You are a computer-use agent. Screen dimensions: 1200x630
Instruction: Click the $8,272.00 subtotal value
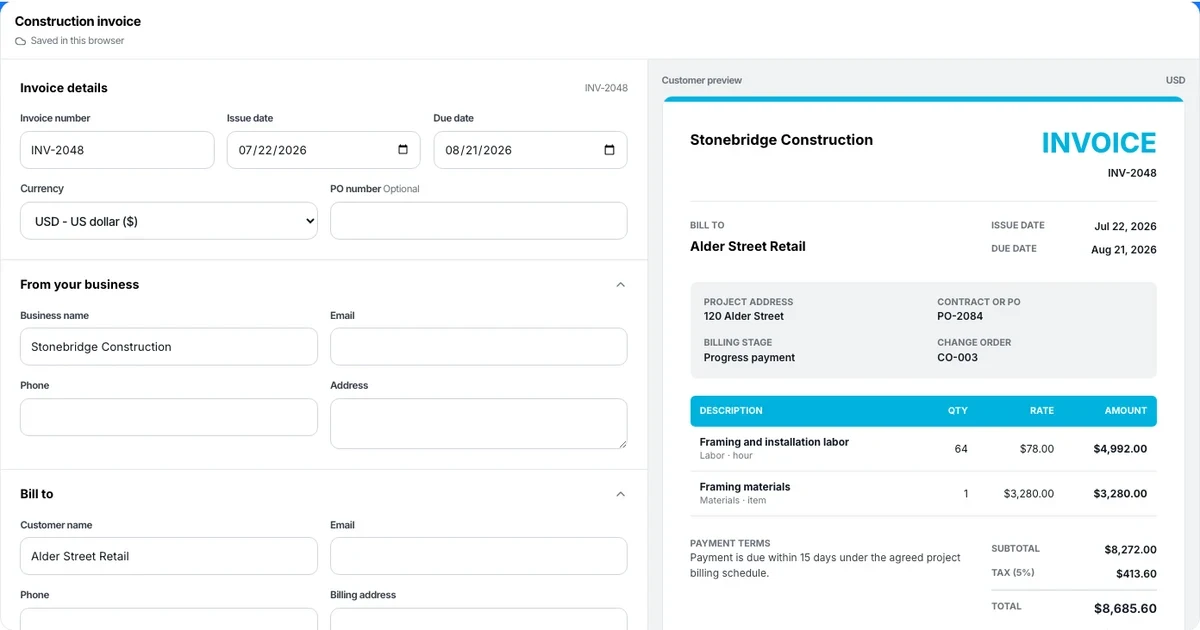click(1130, 550)
